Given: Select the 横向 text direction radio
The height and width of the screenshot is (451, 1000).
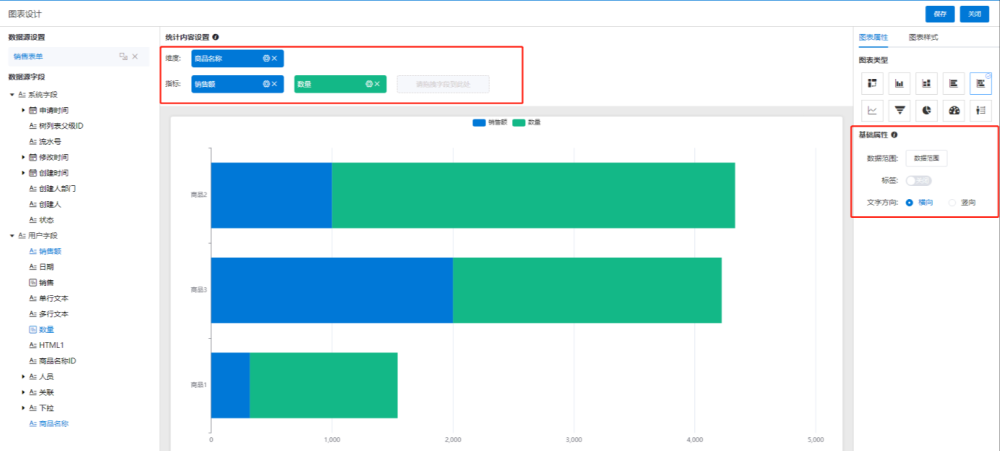Looking at the screenshot, I should click(x=909, y=202).
